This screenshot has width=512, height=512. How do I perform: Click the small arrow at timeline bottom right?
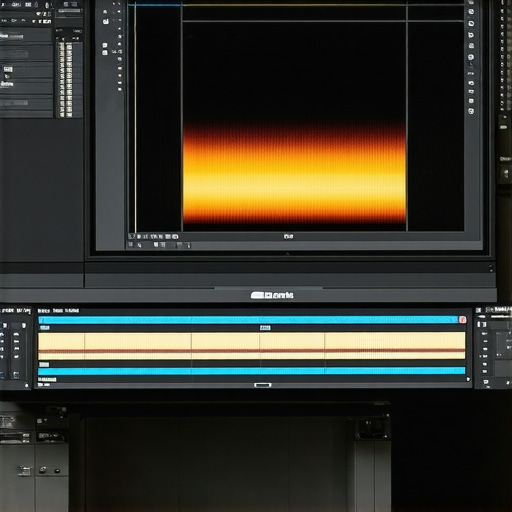point(468,379)
